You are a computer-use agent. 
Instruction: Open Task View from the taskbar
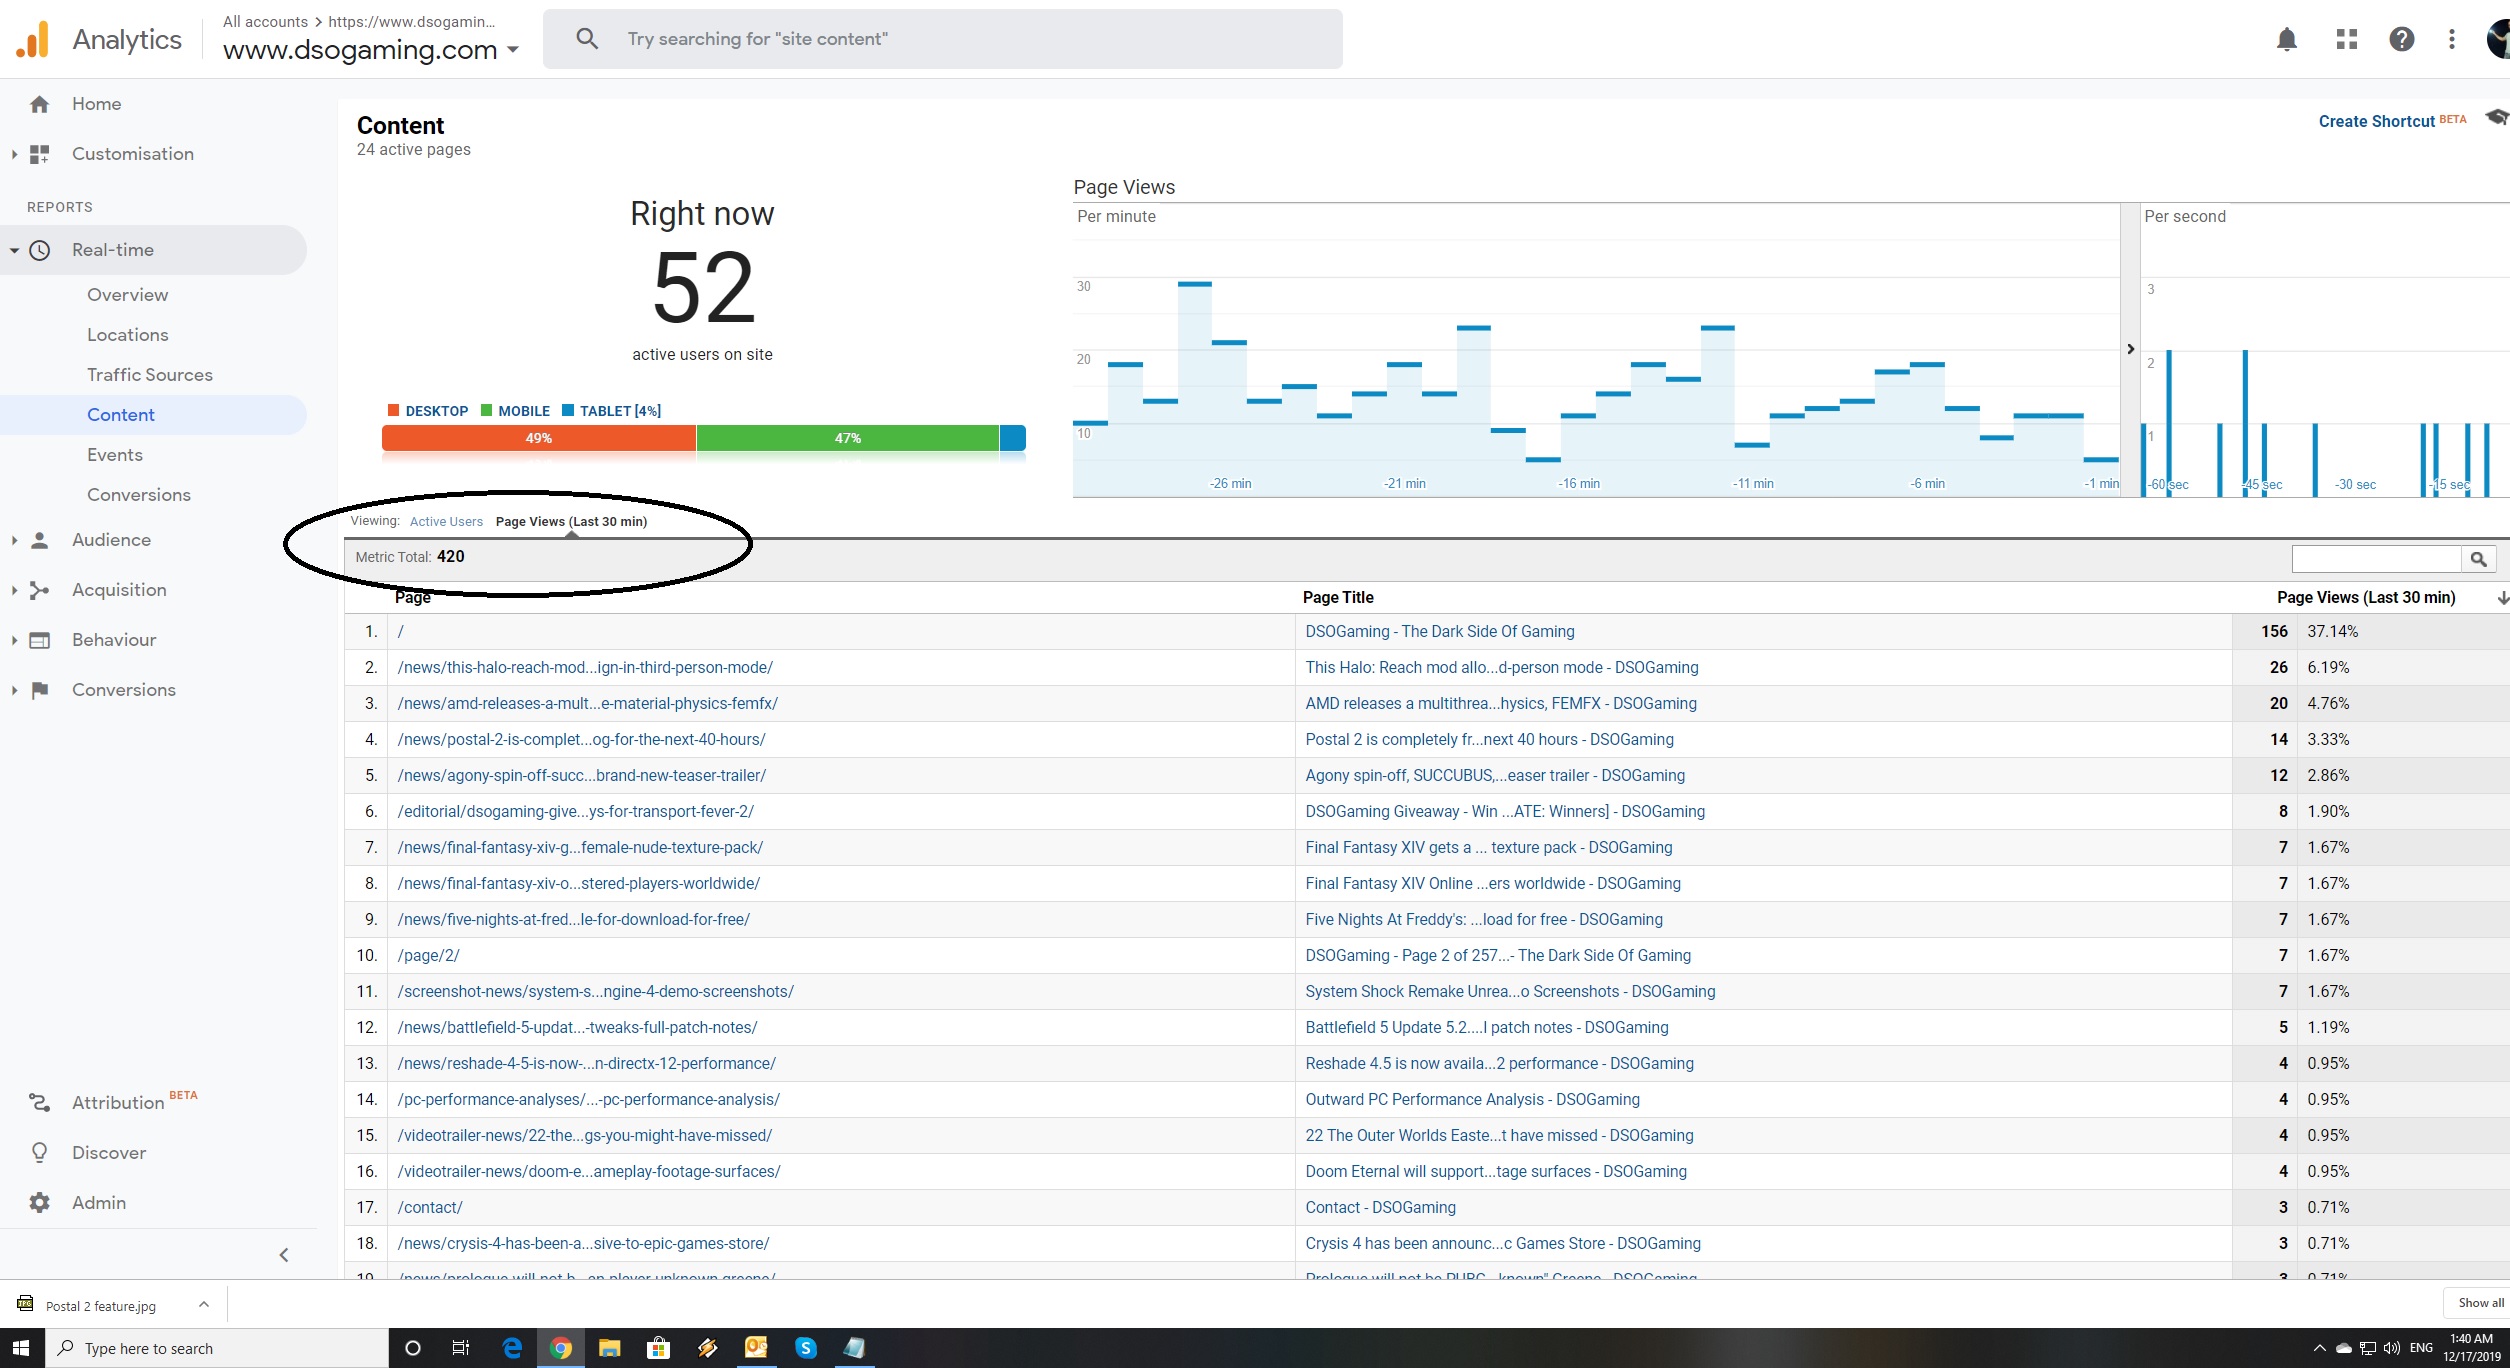pos(461,1348)
